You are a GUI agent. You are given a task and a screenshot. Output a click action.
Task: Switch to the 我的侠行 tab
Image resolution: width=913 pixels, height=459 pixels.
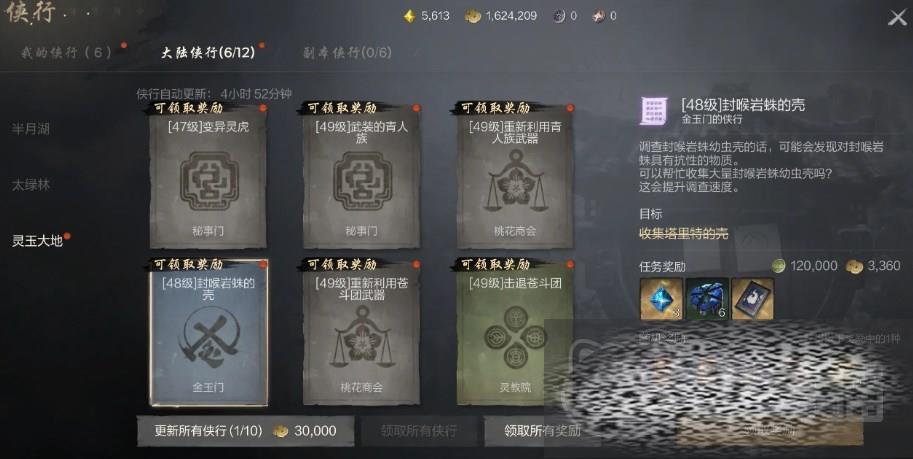point(66,52)
